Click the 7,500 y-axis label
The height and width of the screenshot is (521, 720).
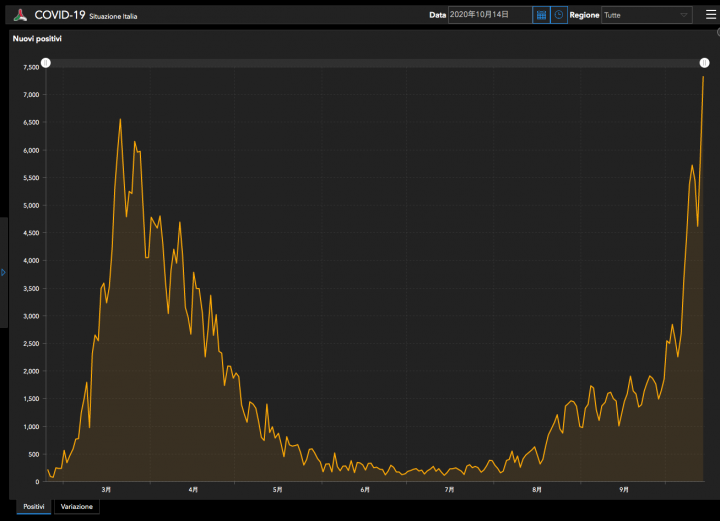pyautogui.click(x=32, y=67)
